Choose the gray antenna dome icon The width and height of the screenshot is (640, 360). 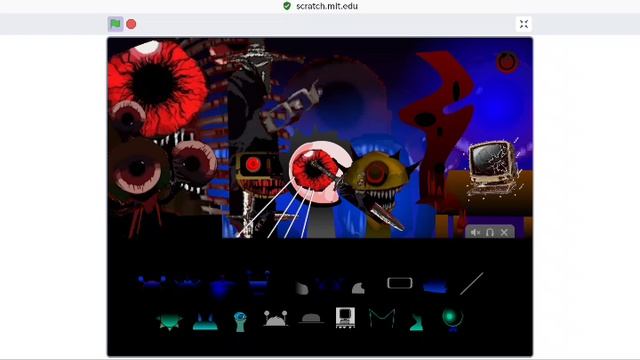[x=276, y=318]
